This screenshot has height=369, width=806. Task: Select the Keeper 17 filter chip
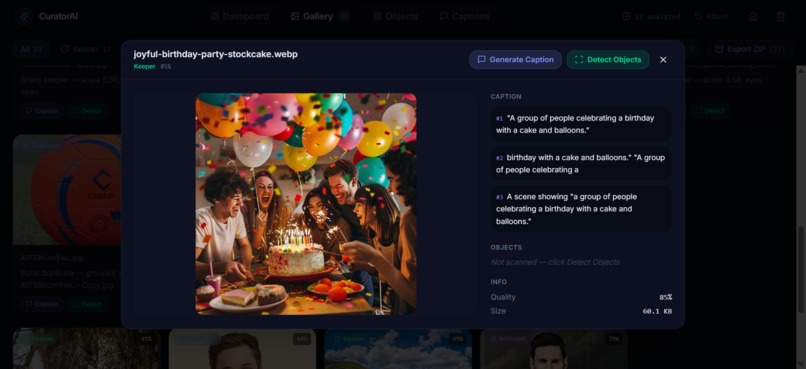tap(85, 49)
